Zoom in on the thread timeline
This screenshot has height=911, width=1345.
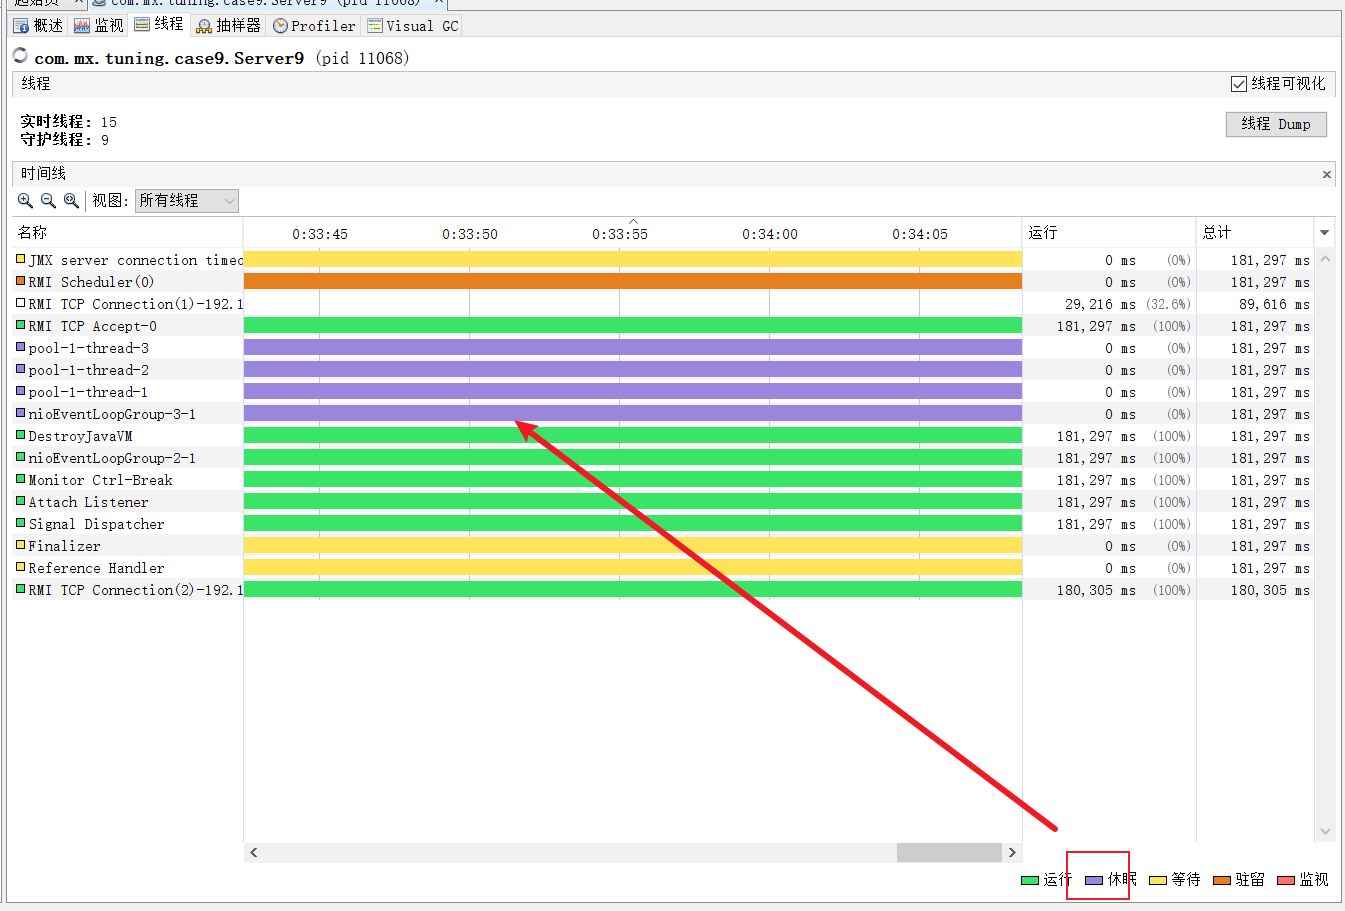25,201
